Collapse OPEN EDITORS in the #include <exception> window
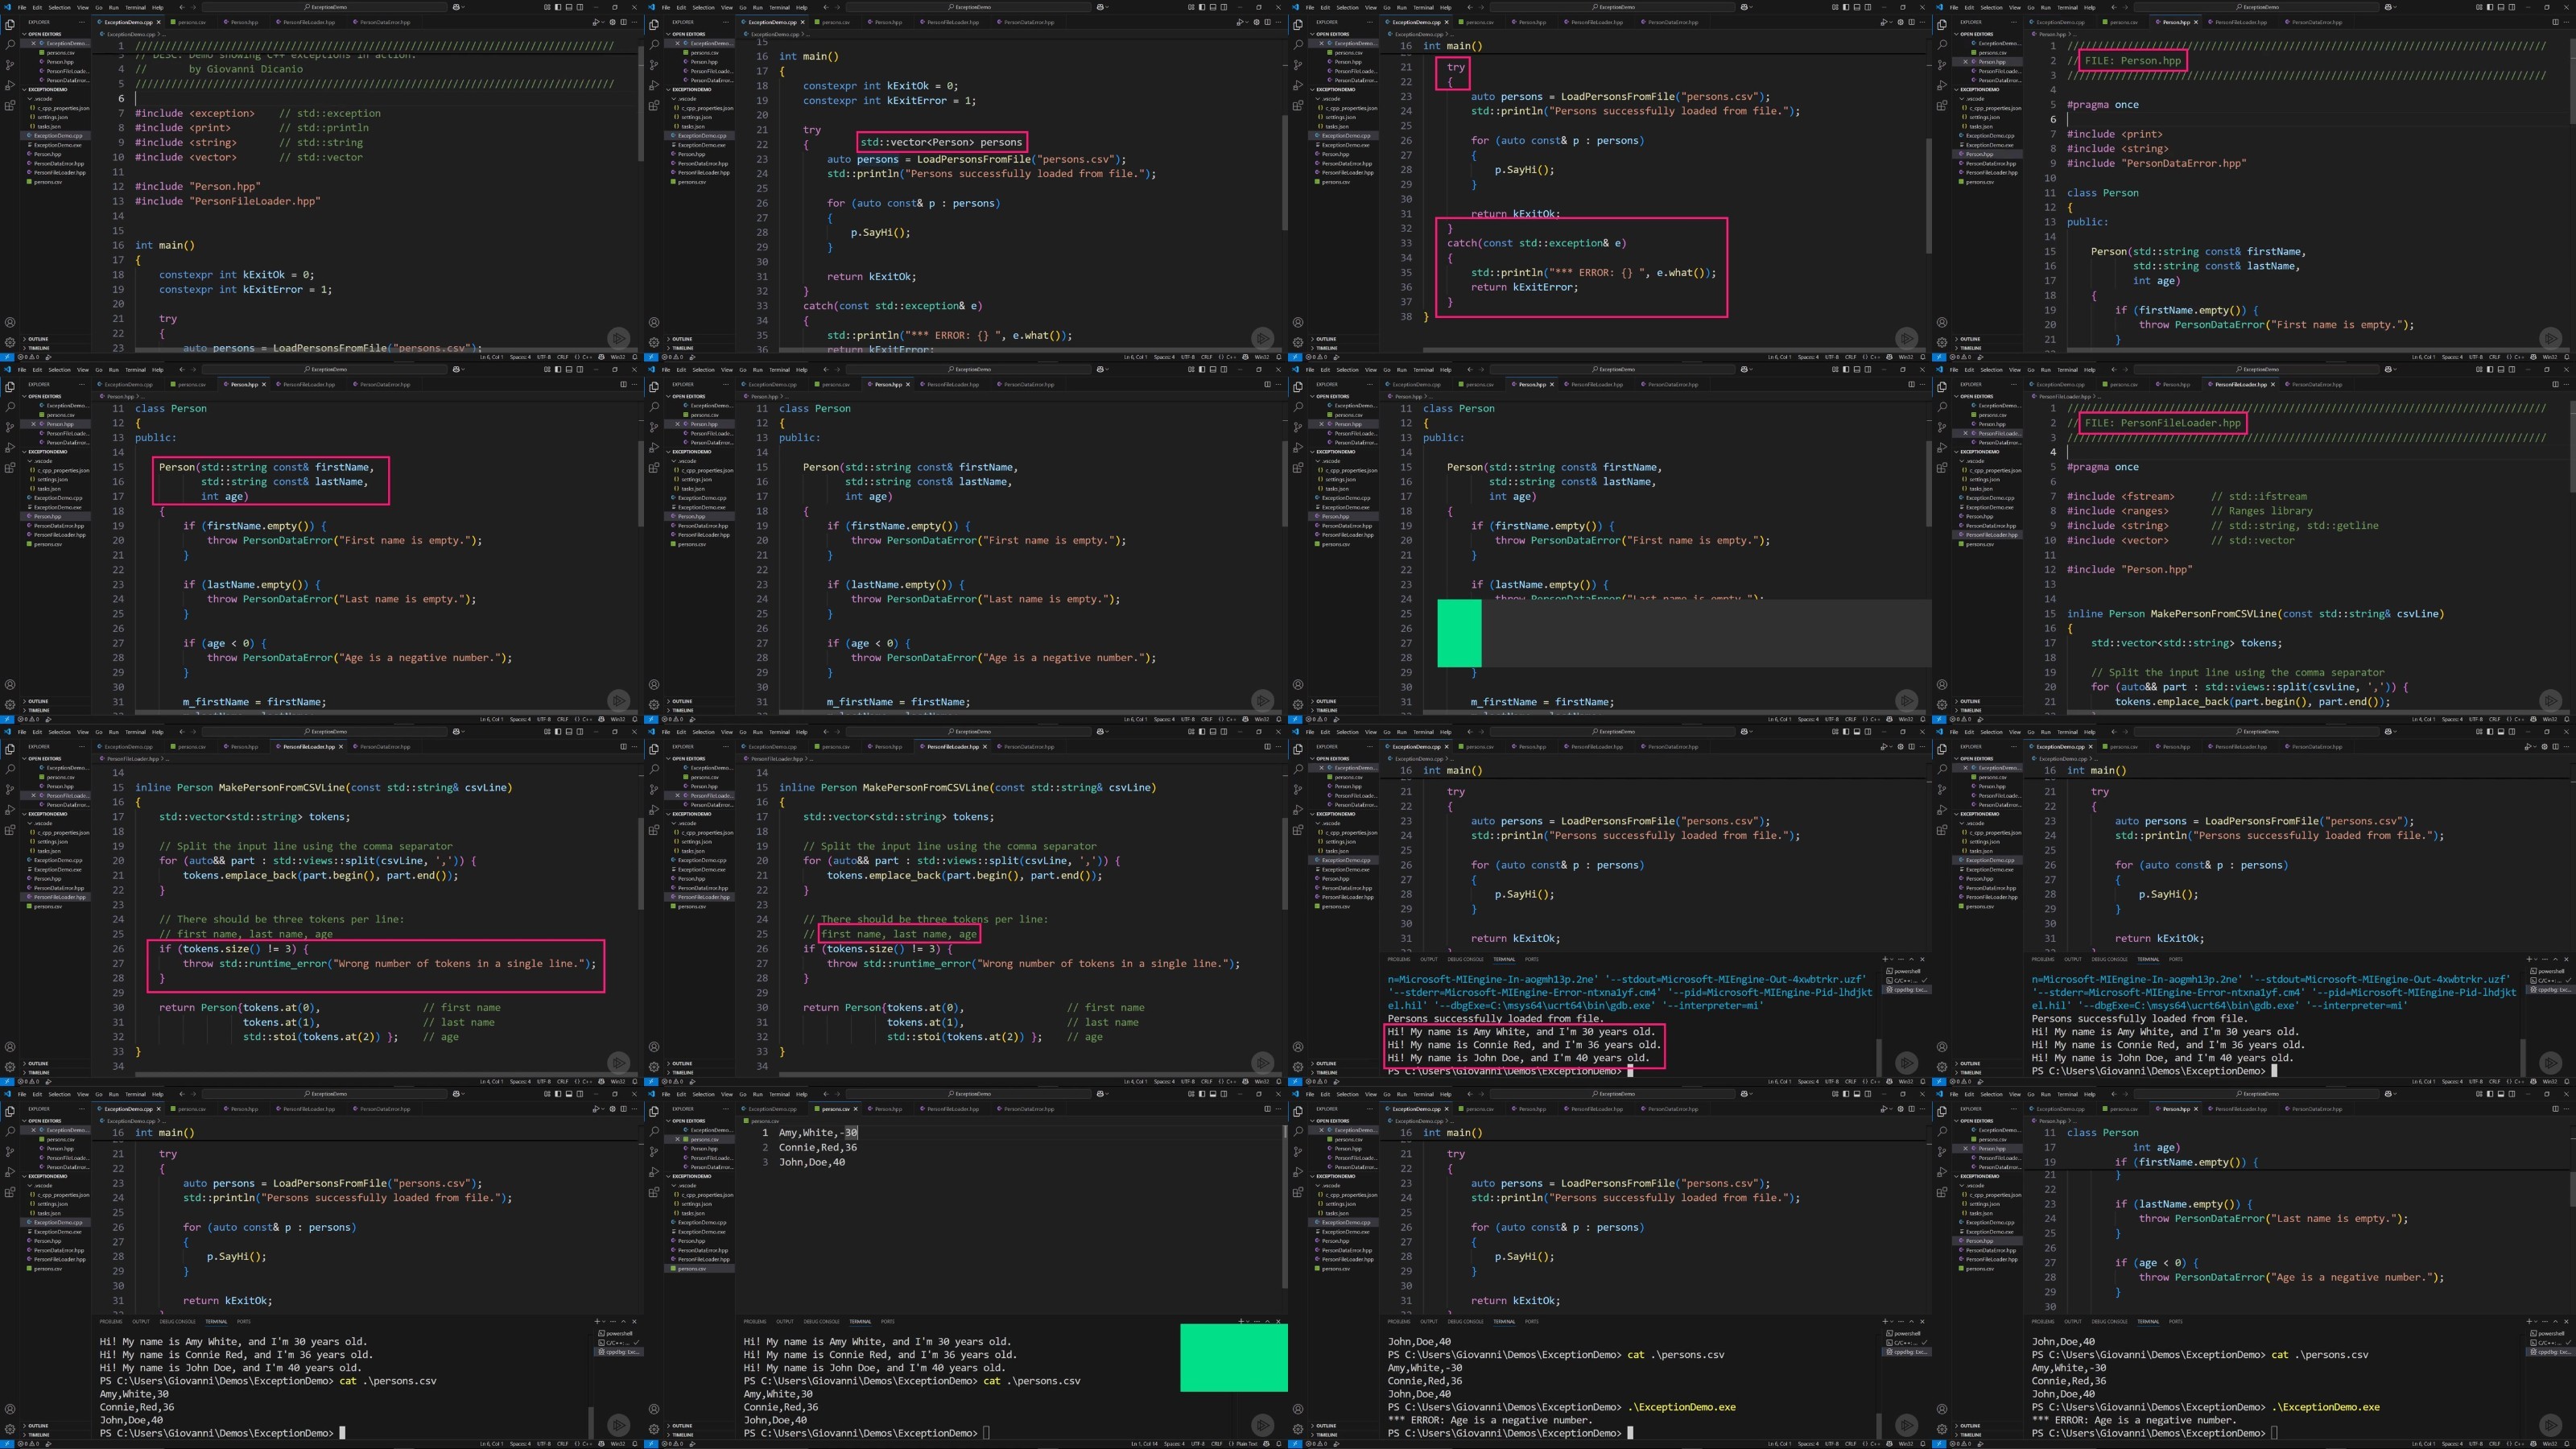This screenshot has height=1449, width=2576. point(42,34)
